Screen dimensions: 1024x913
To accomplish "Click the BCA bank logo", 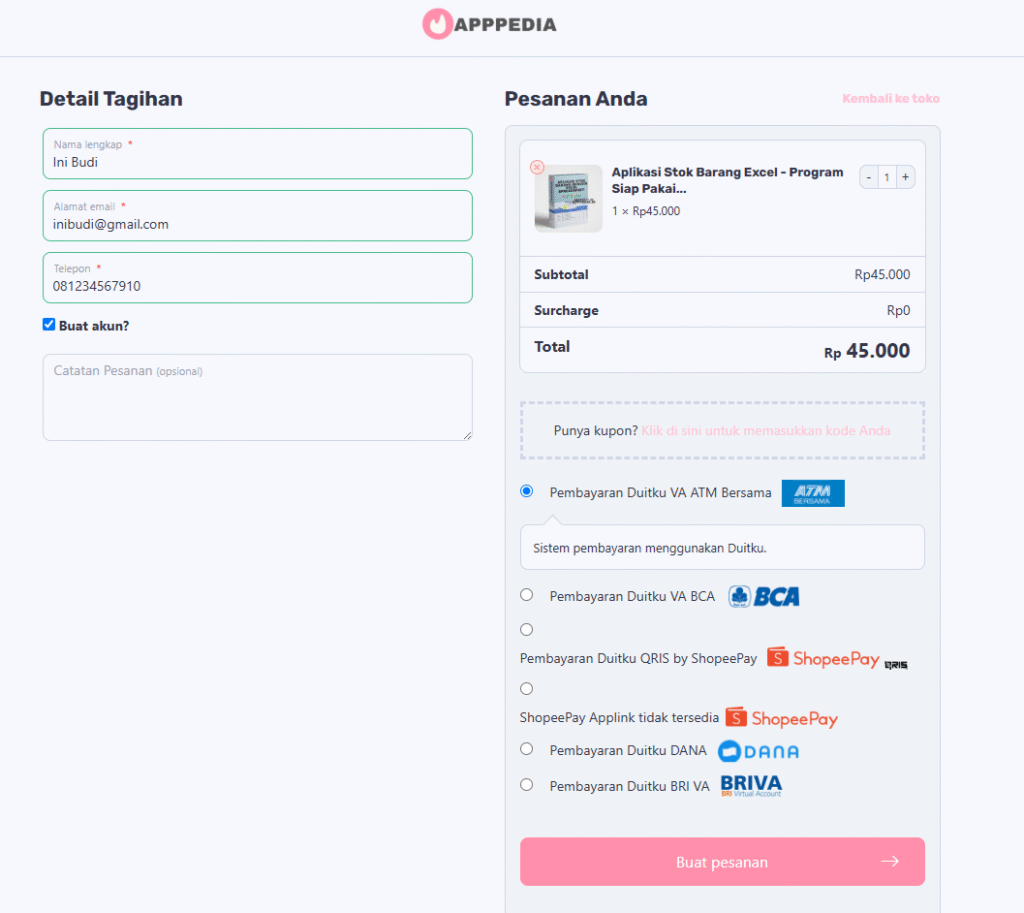I will (x=764, y=596).
